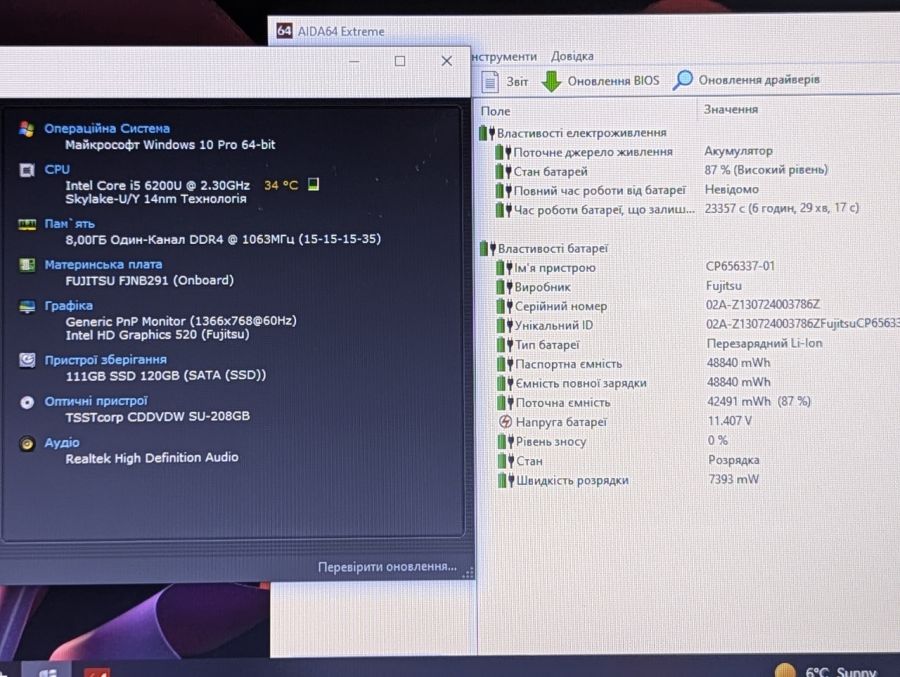Click the Поле column header
The height and width of the screenshot is (677, 900).
click(495, 111)
